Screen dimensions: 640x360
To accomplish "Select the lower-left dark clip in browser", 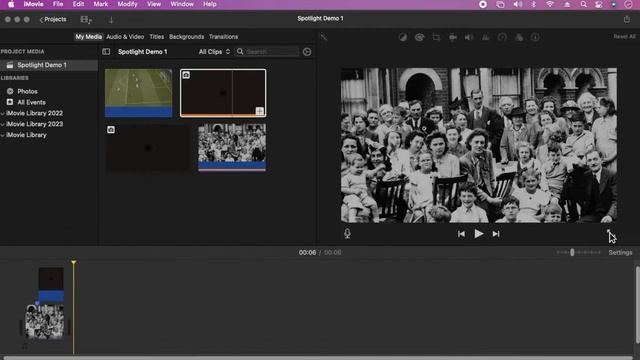I will (148, 148).
